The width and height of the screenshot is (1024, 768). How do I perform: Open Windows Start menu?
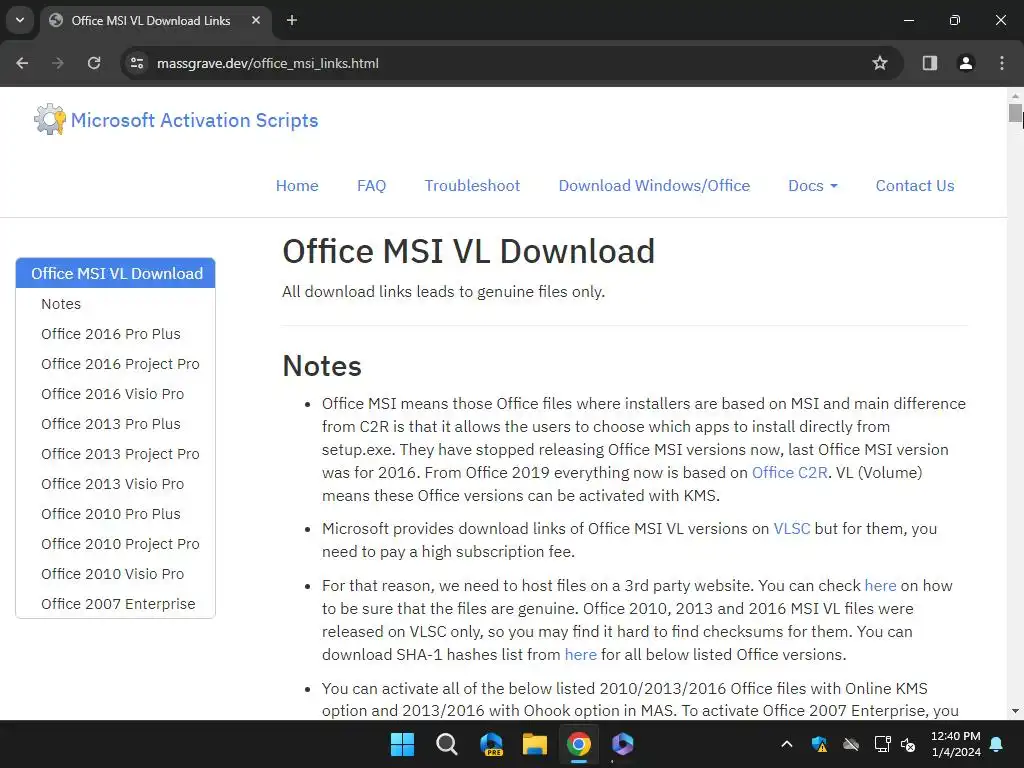coord(402,744)
